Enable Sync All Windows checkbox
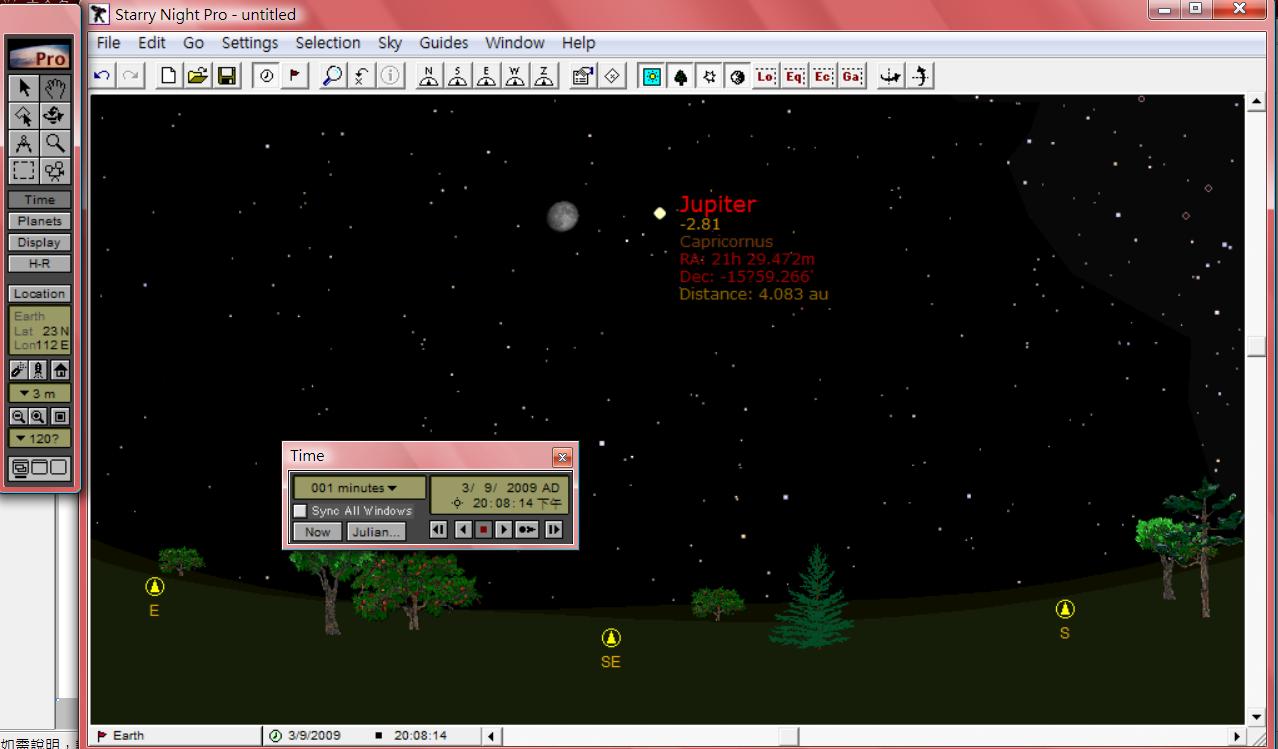This screenshot has width=1278, height=749. [300, 511]
